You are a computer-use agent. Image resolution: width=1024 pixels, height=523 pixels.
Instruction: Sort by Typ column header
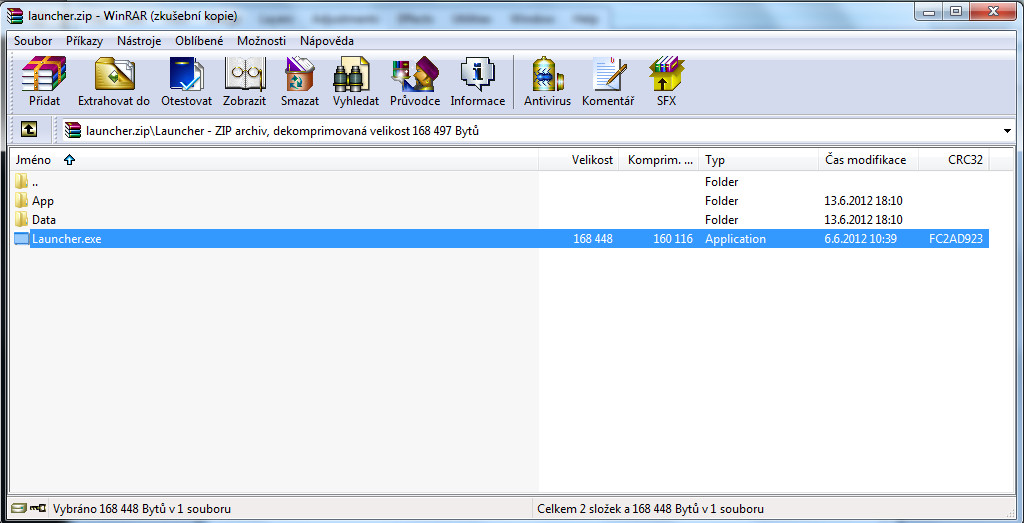pyautogui.click(x=758, y=160)
